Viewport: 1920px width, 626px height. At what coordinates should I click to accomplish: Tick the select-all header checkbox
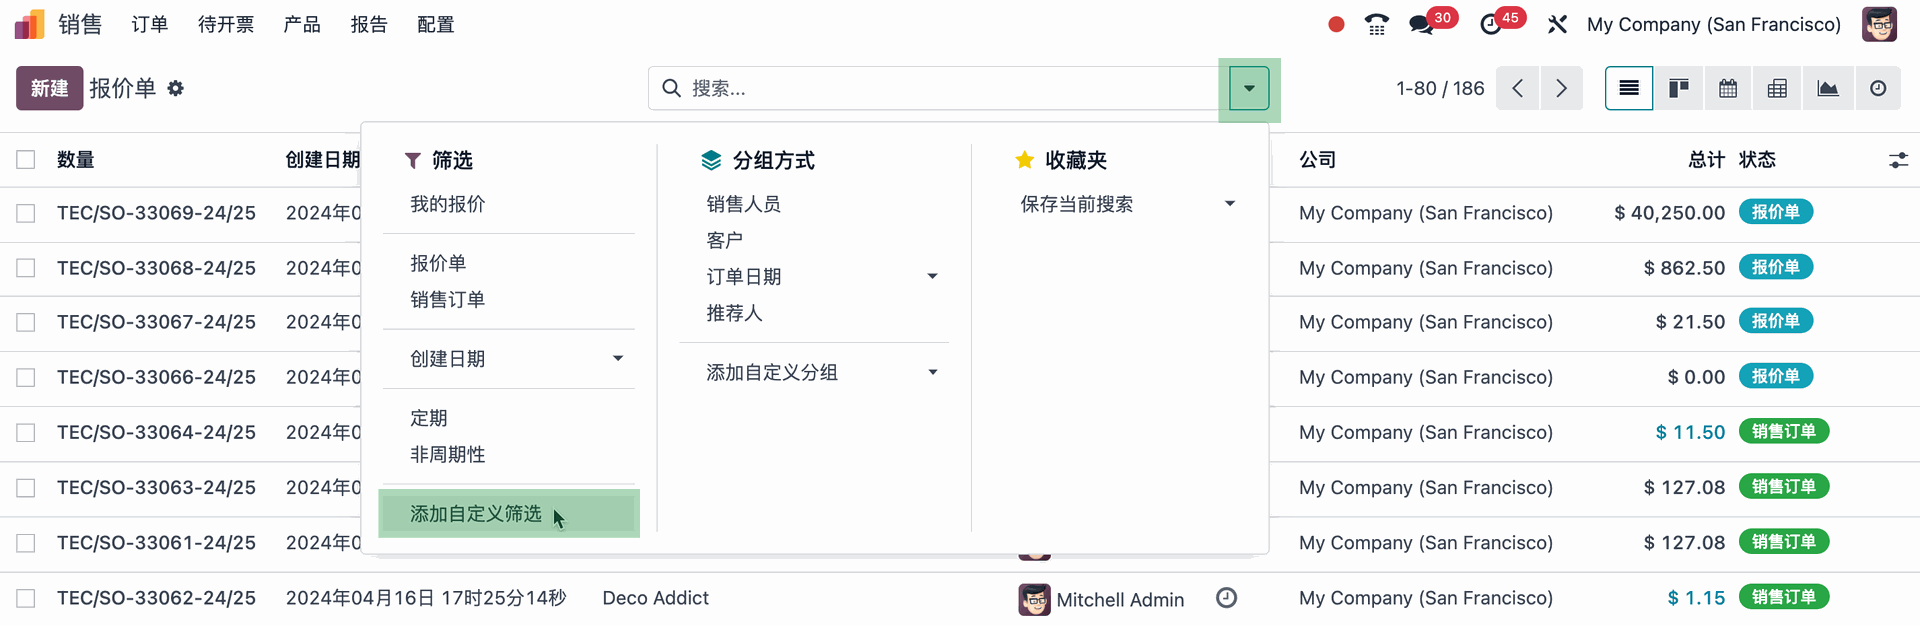pyautogui.click(x=26, y=160)
